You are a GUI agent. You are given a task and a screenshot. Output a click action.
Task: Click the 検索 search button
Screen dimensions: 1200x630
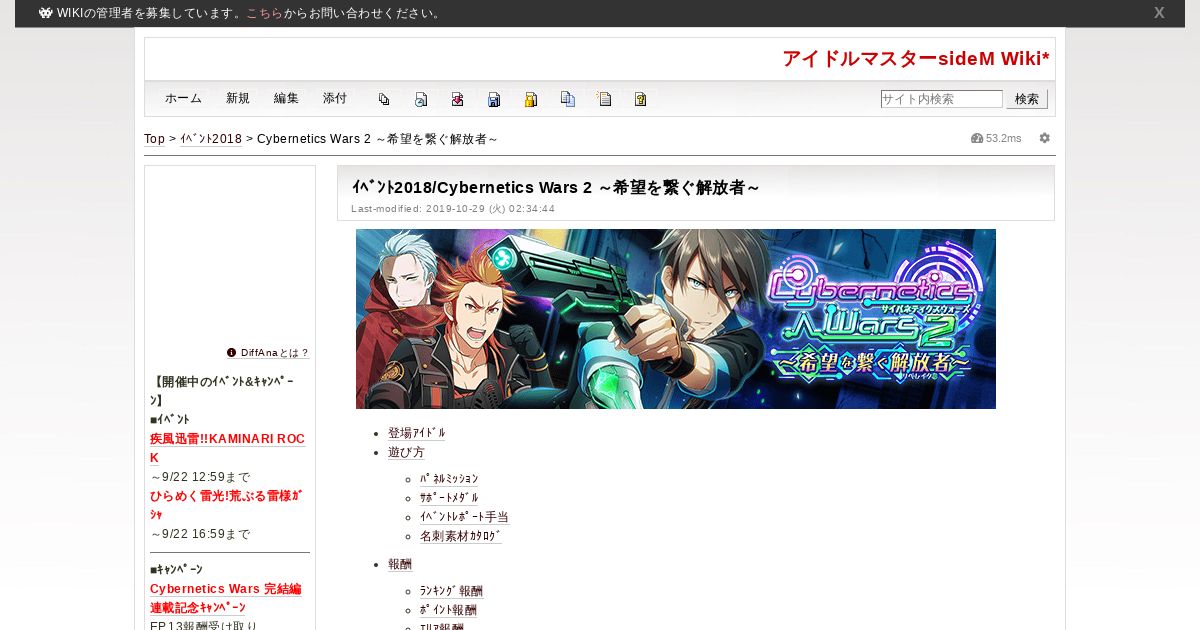1027,99
